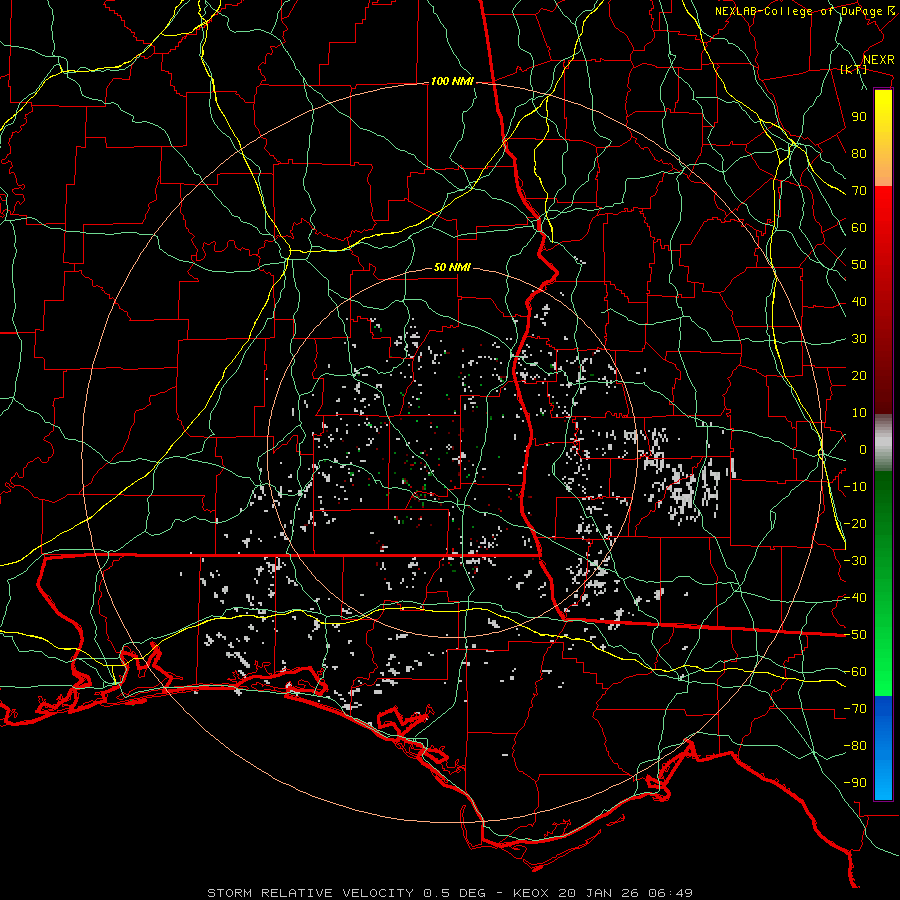
Task: Select the red band of the velocity color bar
Action: (x=883, y=298)
